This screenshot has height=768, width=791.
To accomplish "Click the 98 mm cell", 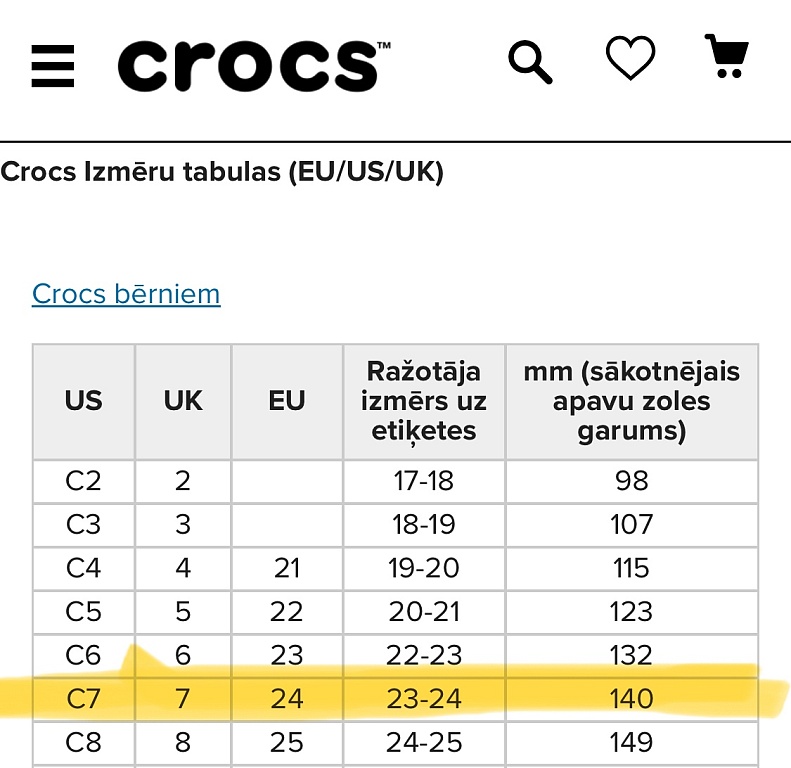I will pyautogui.click(x=632, y=481).
